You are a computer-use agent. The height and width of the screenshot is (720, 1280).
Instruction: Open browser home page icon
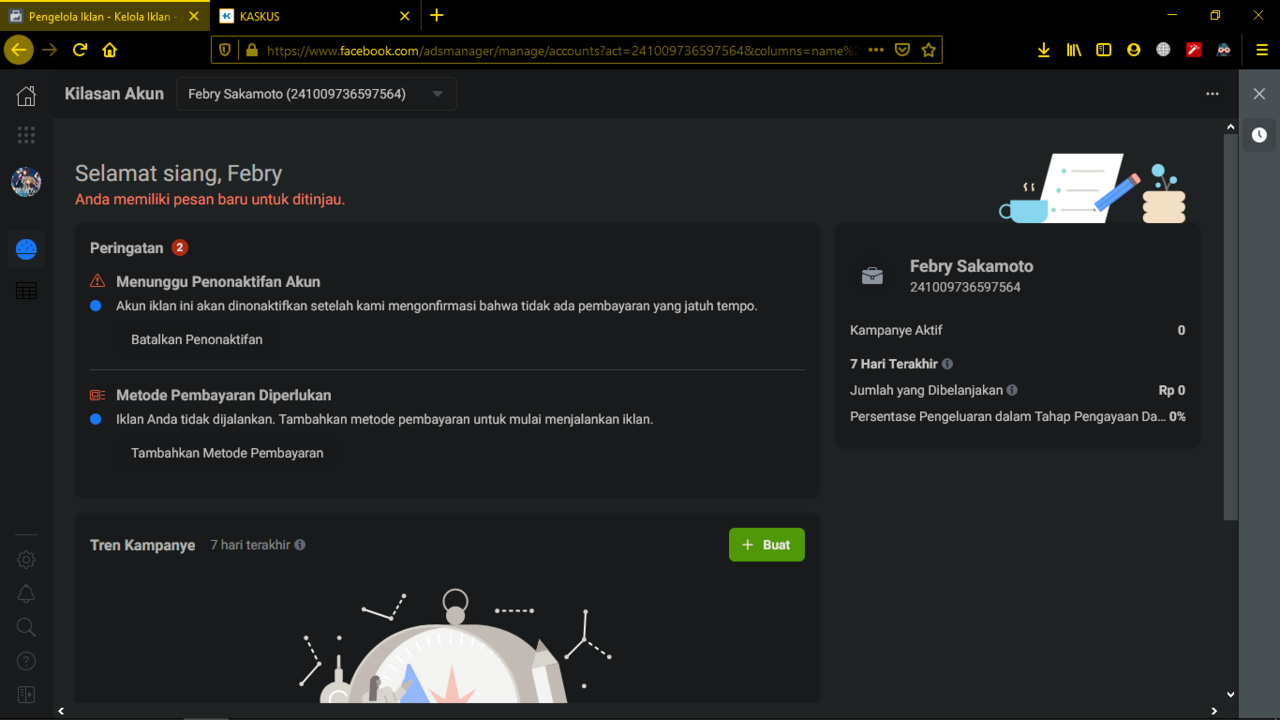click(x=110, y=49)
